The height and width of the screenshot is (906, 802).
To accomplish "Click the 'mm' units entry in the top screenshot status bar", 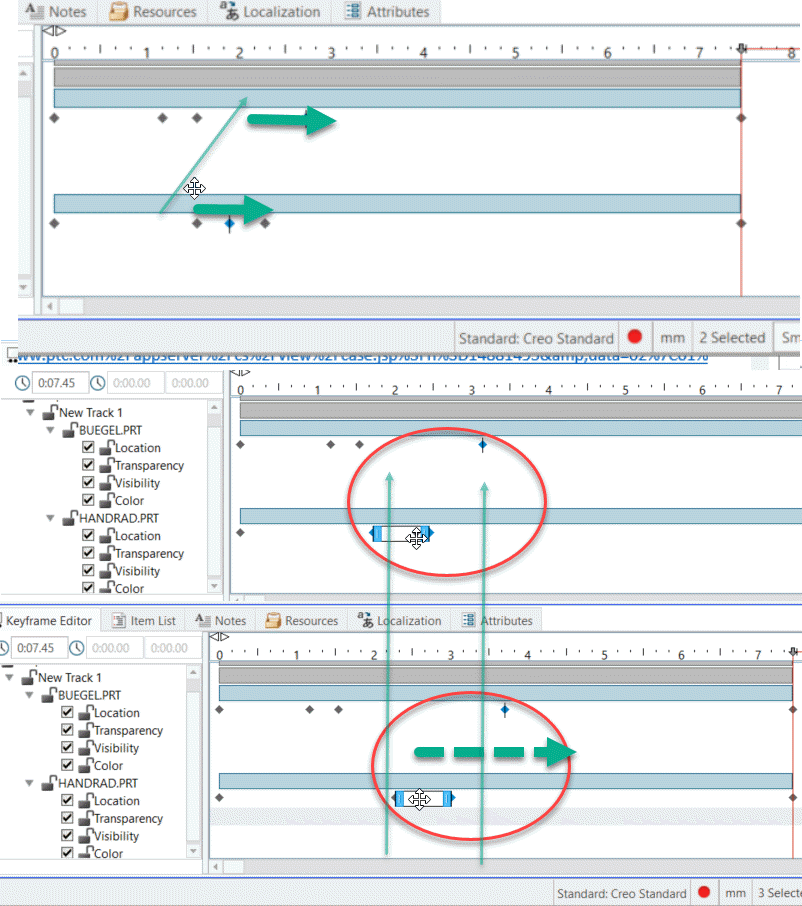I will (x=673, y=338).
